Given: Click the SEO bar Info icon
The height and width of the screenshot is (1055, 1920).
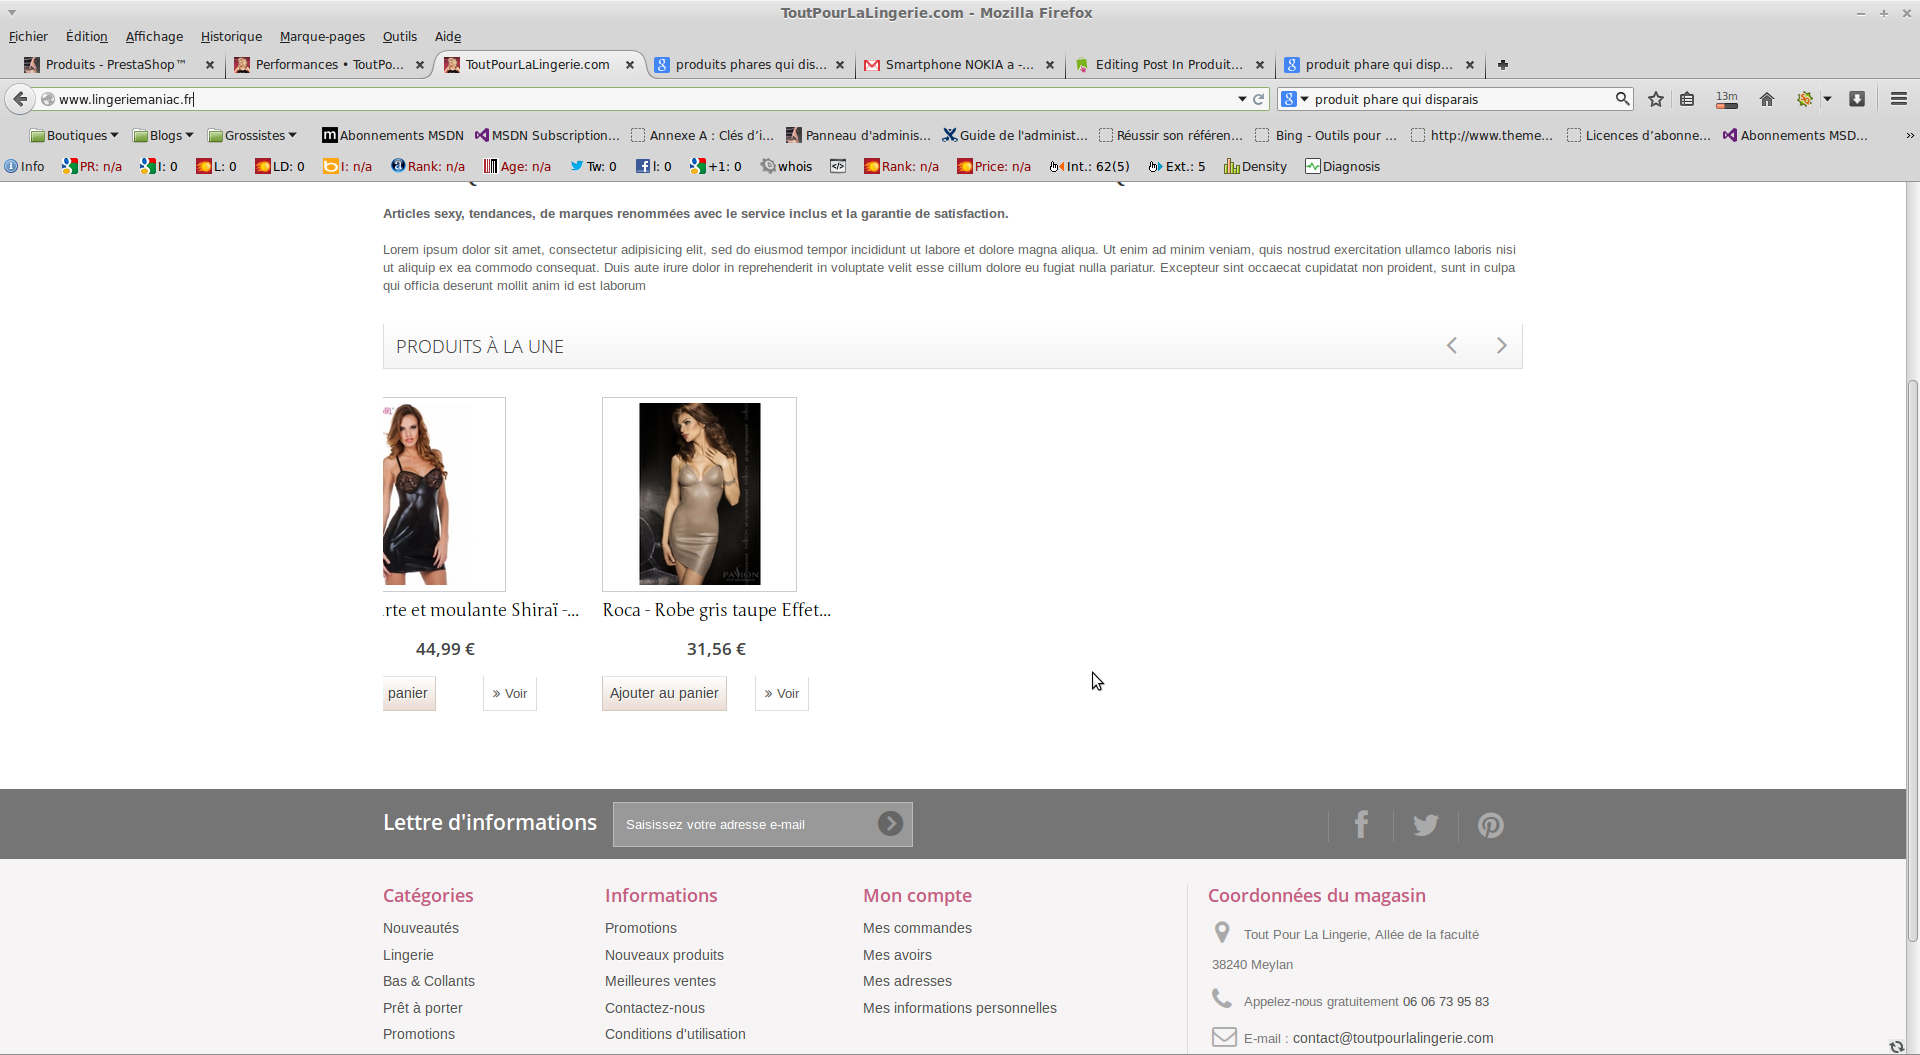Looking at the screenshot, I should (24, 167).
